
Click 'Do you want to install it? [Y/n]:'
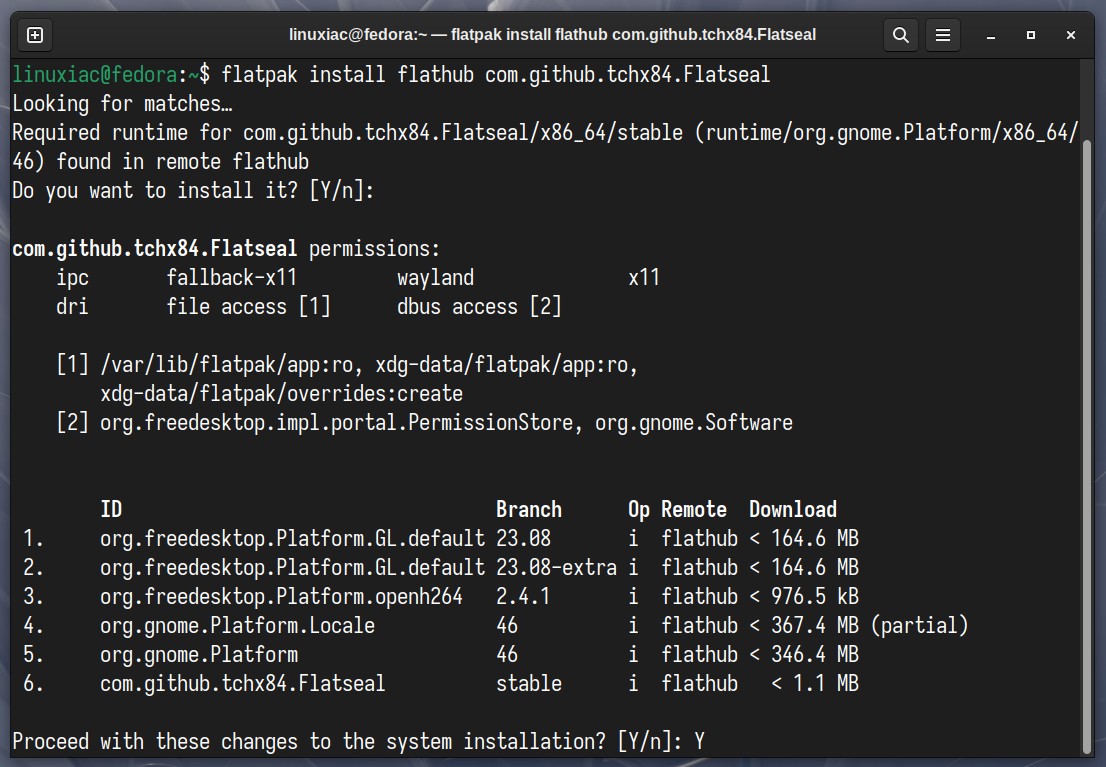pyautogui.click(x=193, y=191)
